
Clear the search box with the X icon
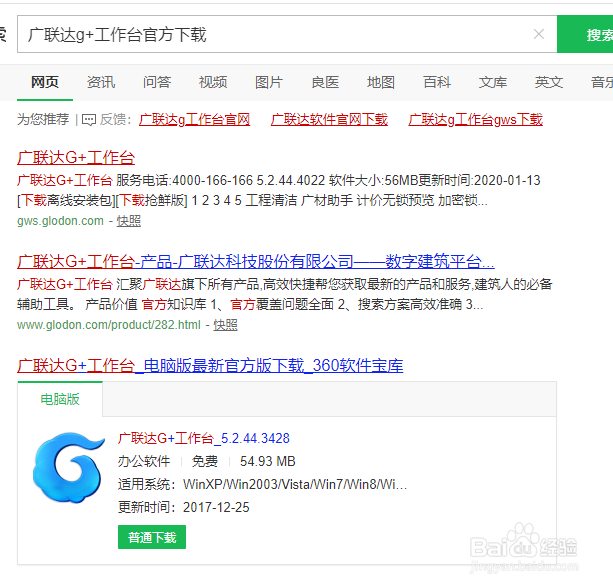(x=539, y=34)
